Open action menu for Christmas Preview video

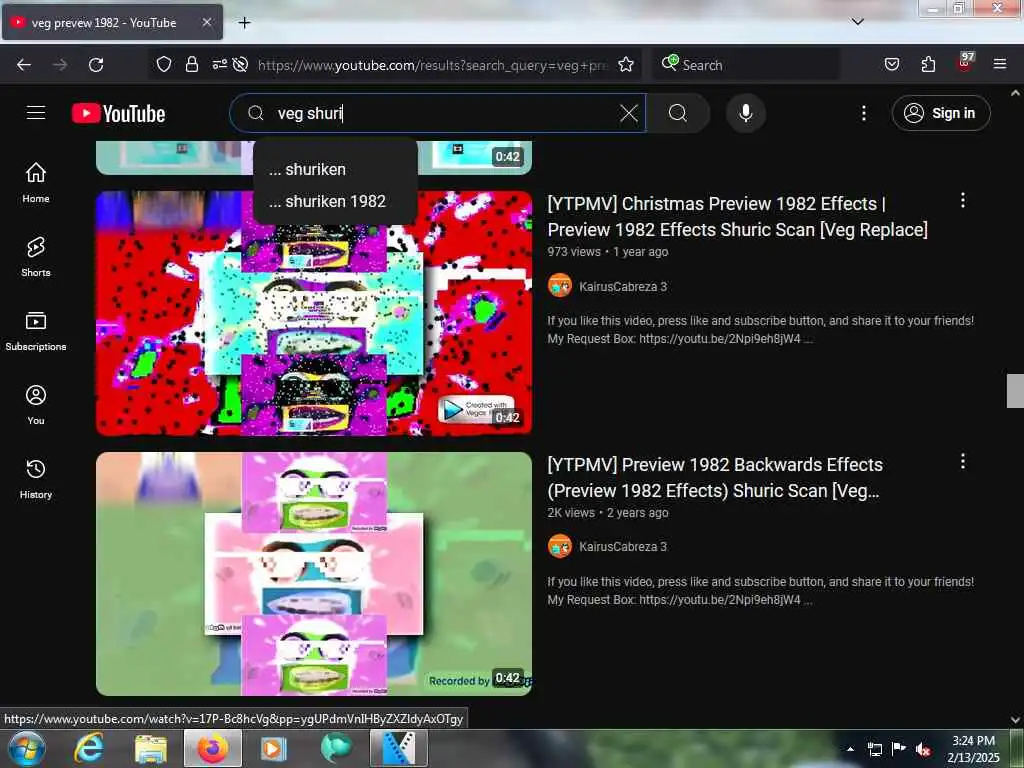click(x=962, y=200)
